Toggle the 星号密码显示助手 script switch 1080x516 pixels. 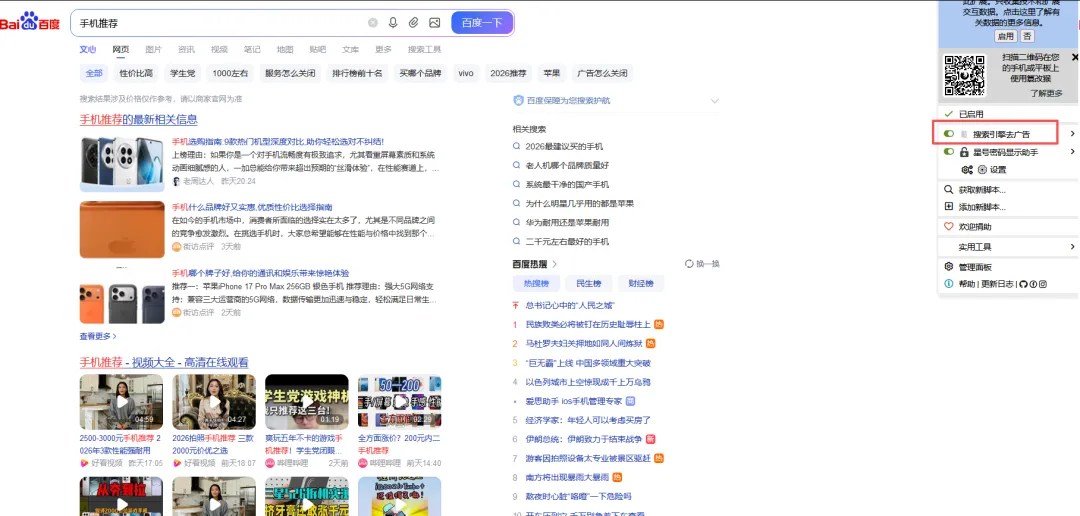948,152
